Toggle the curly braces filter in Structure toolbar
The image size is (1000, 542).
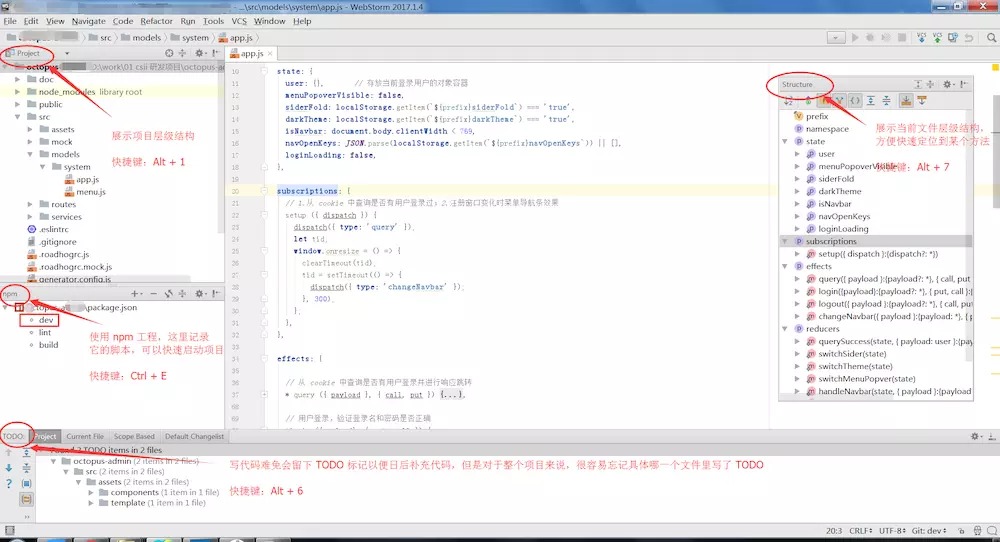855,101
